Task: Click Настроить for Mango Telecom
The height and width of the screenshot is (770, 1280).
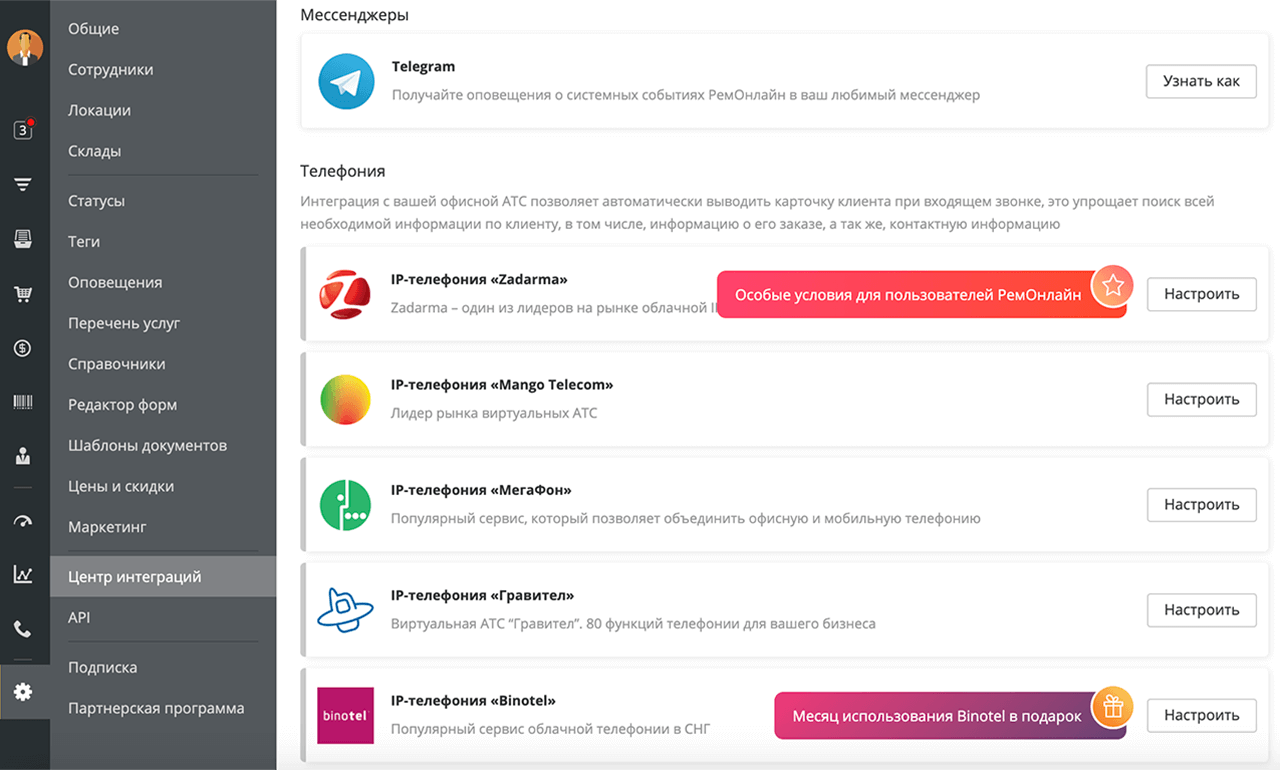Action: (1201, 399)
